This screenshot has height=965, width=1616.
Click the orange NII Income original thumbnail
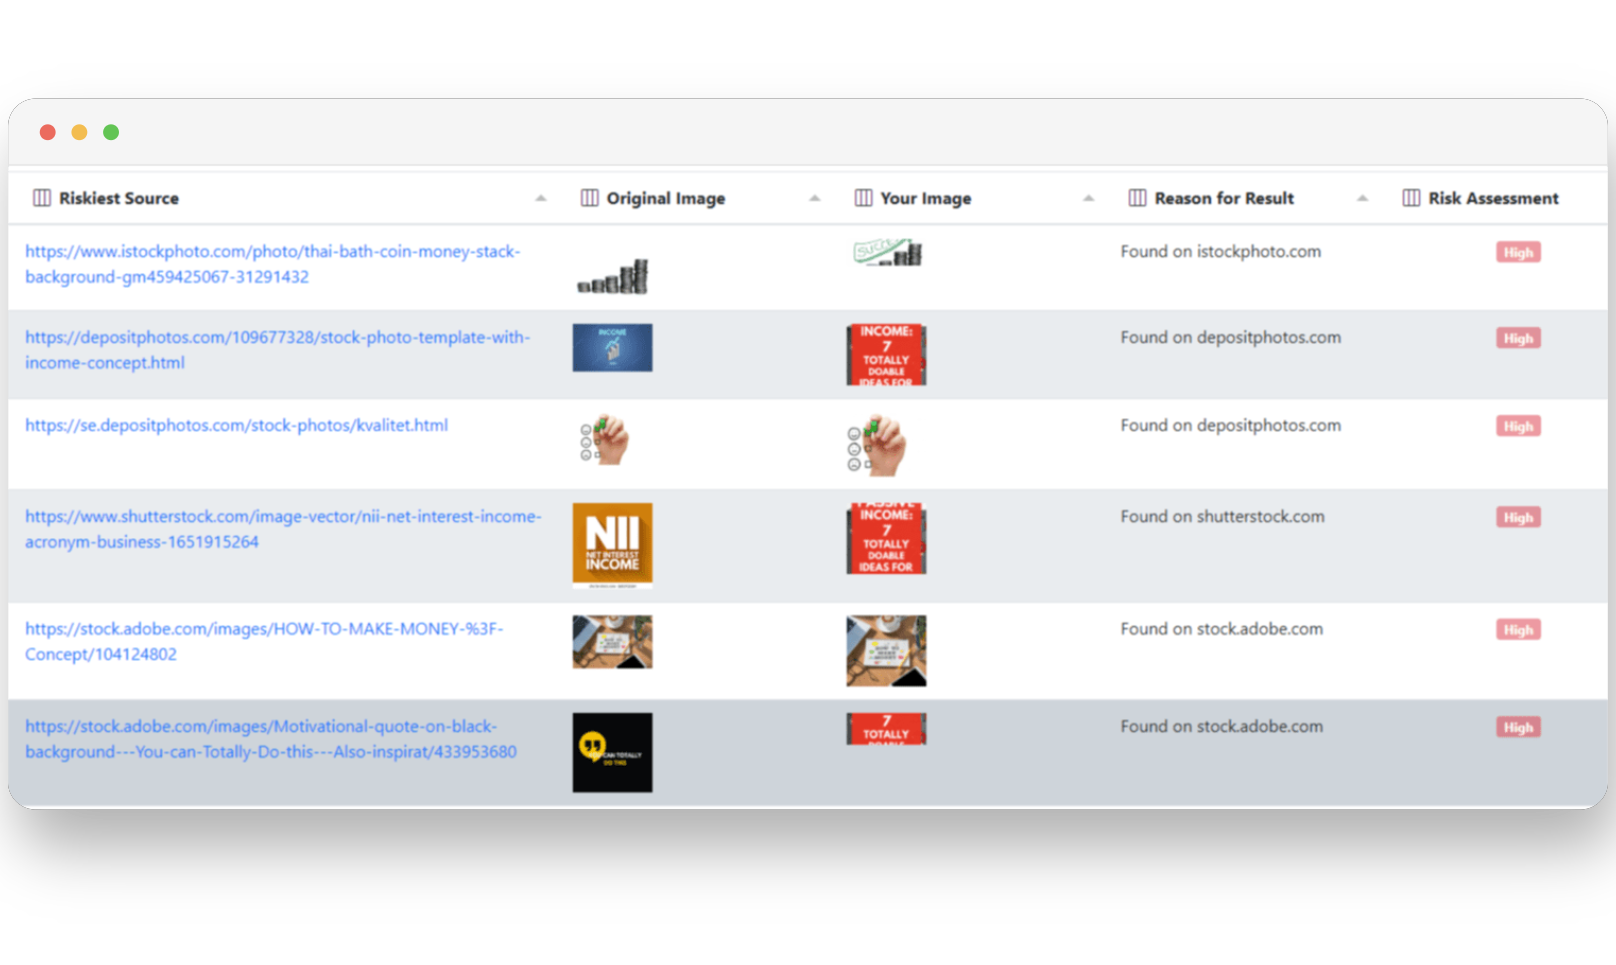(612, 544)
